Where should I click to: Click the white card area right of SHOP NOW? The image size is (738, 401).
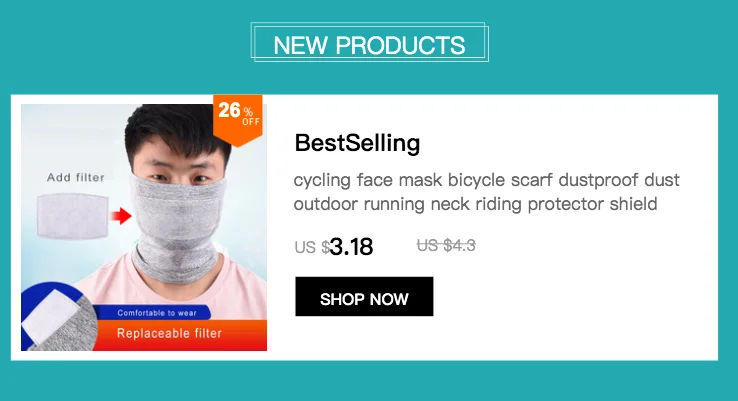click(574, 297)
